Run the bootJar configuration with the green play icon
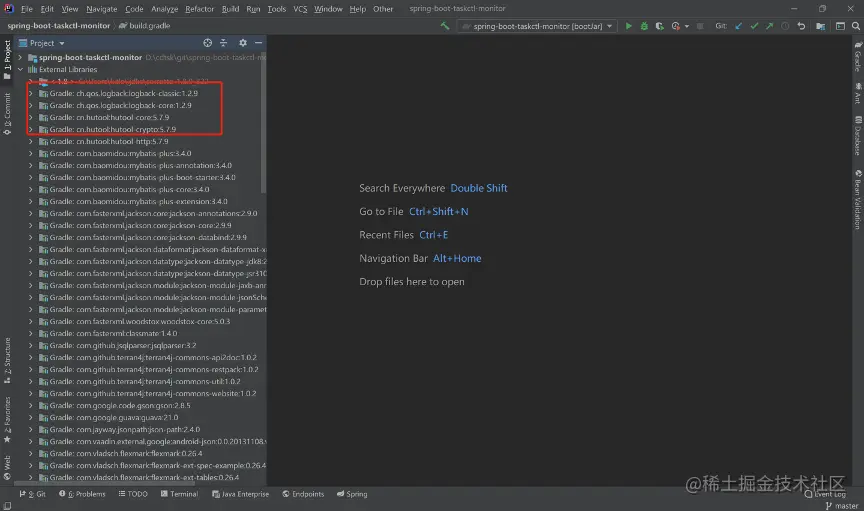Screen dimensions: 864x512 628,26
